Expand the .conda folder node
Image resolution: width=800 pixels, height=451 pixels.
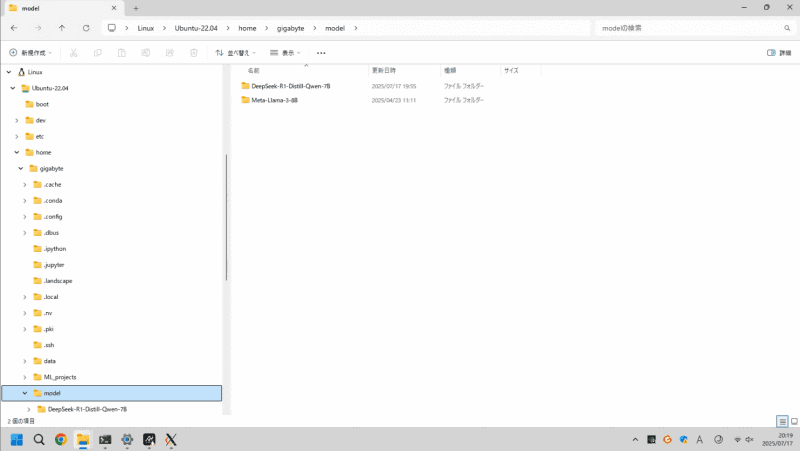point(24,201)
